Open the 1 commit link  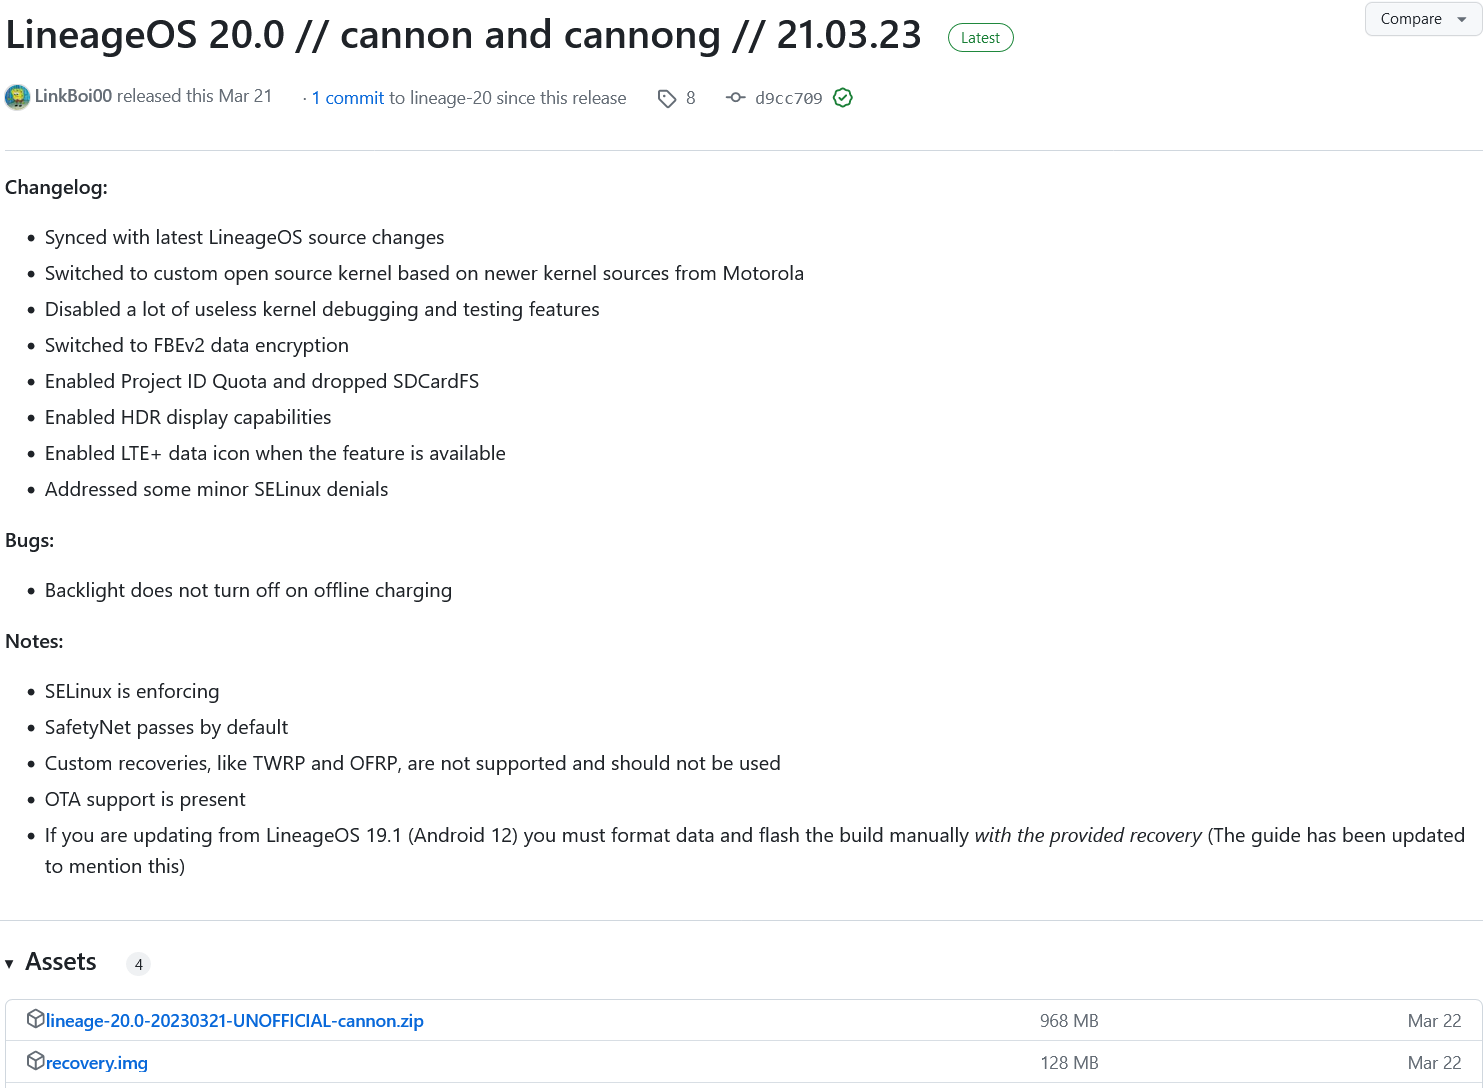(348, 98)
